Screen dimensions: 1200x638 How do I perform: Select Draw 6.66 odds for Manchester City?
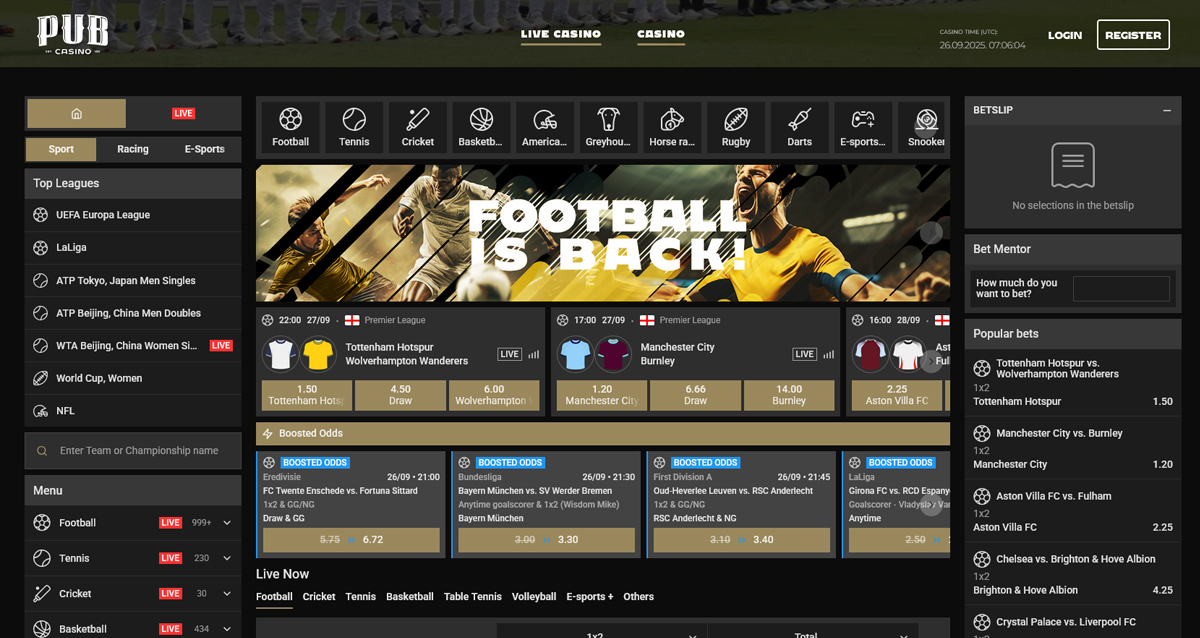pyautogui.click(x=695, y=395)
